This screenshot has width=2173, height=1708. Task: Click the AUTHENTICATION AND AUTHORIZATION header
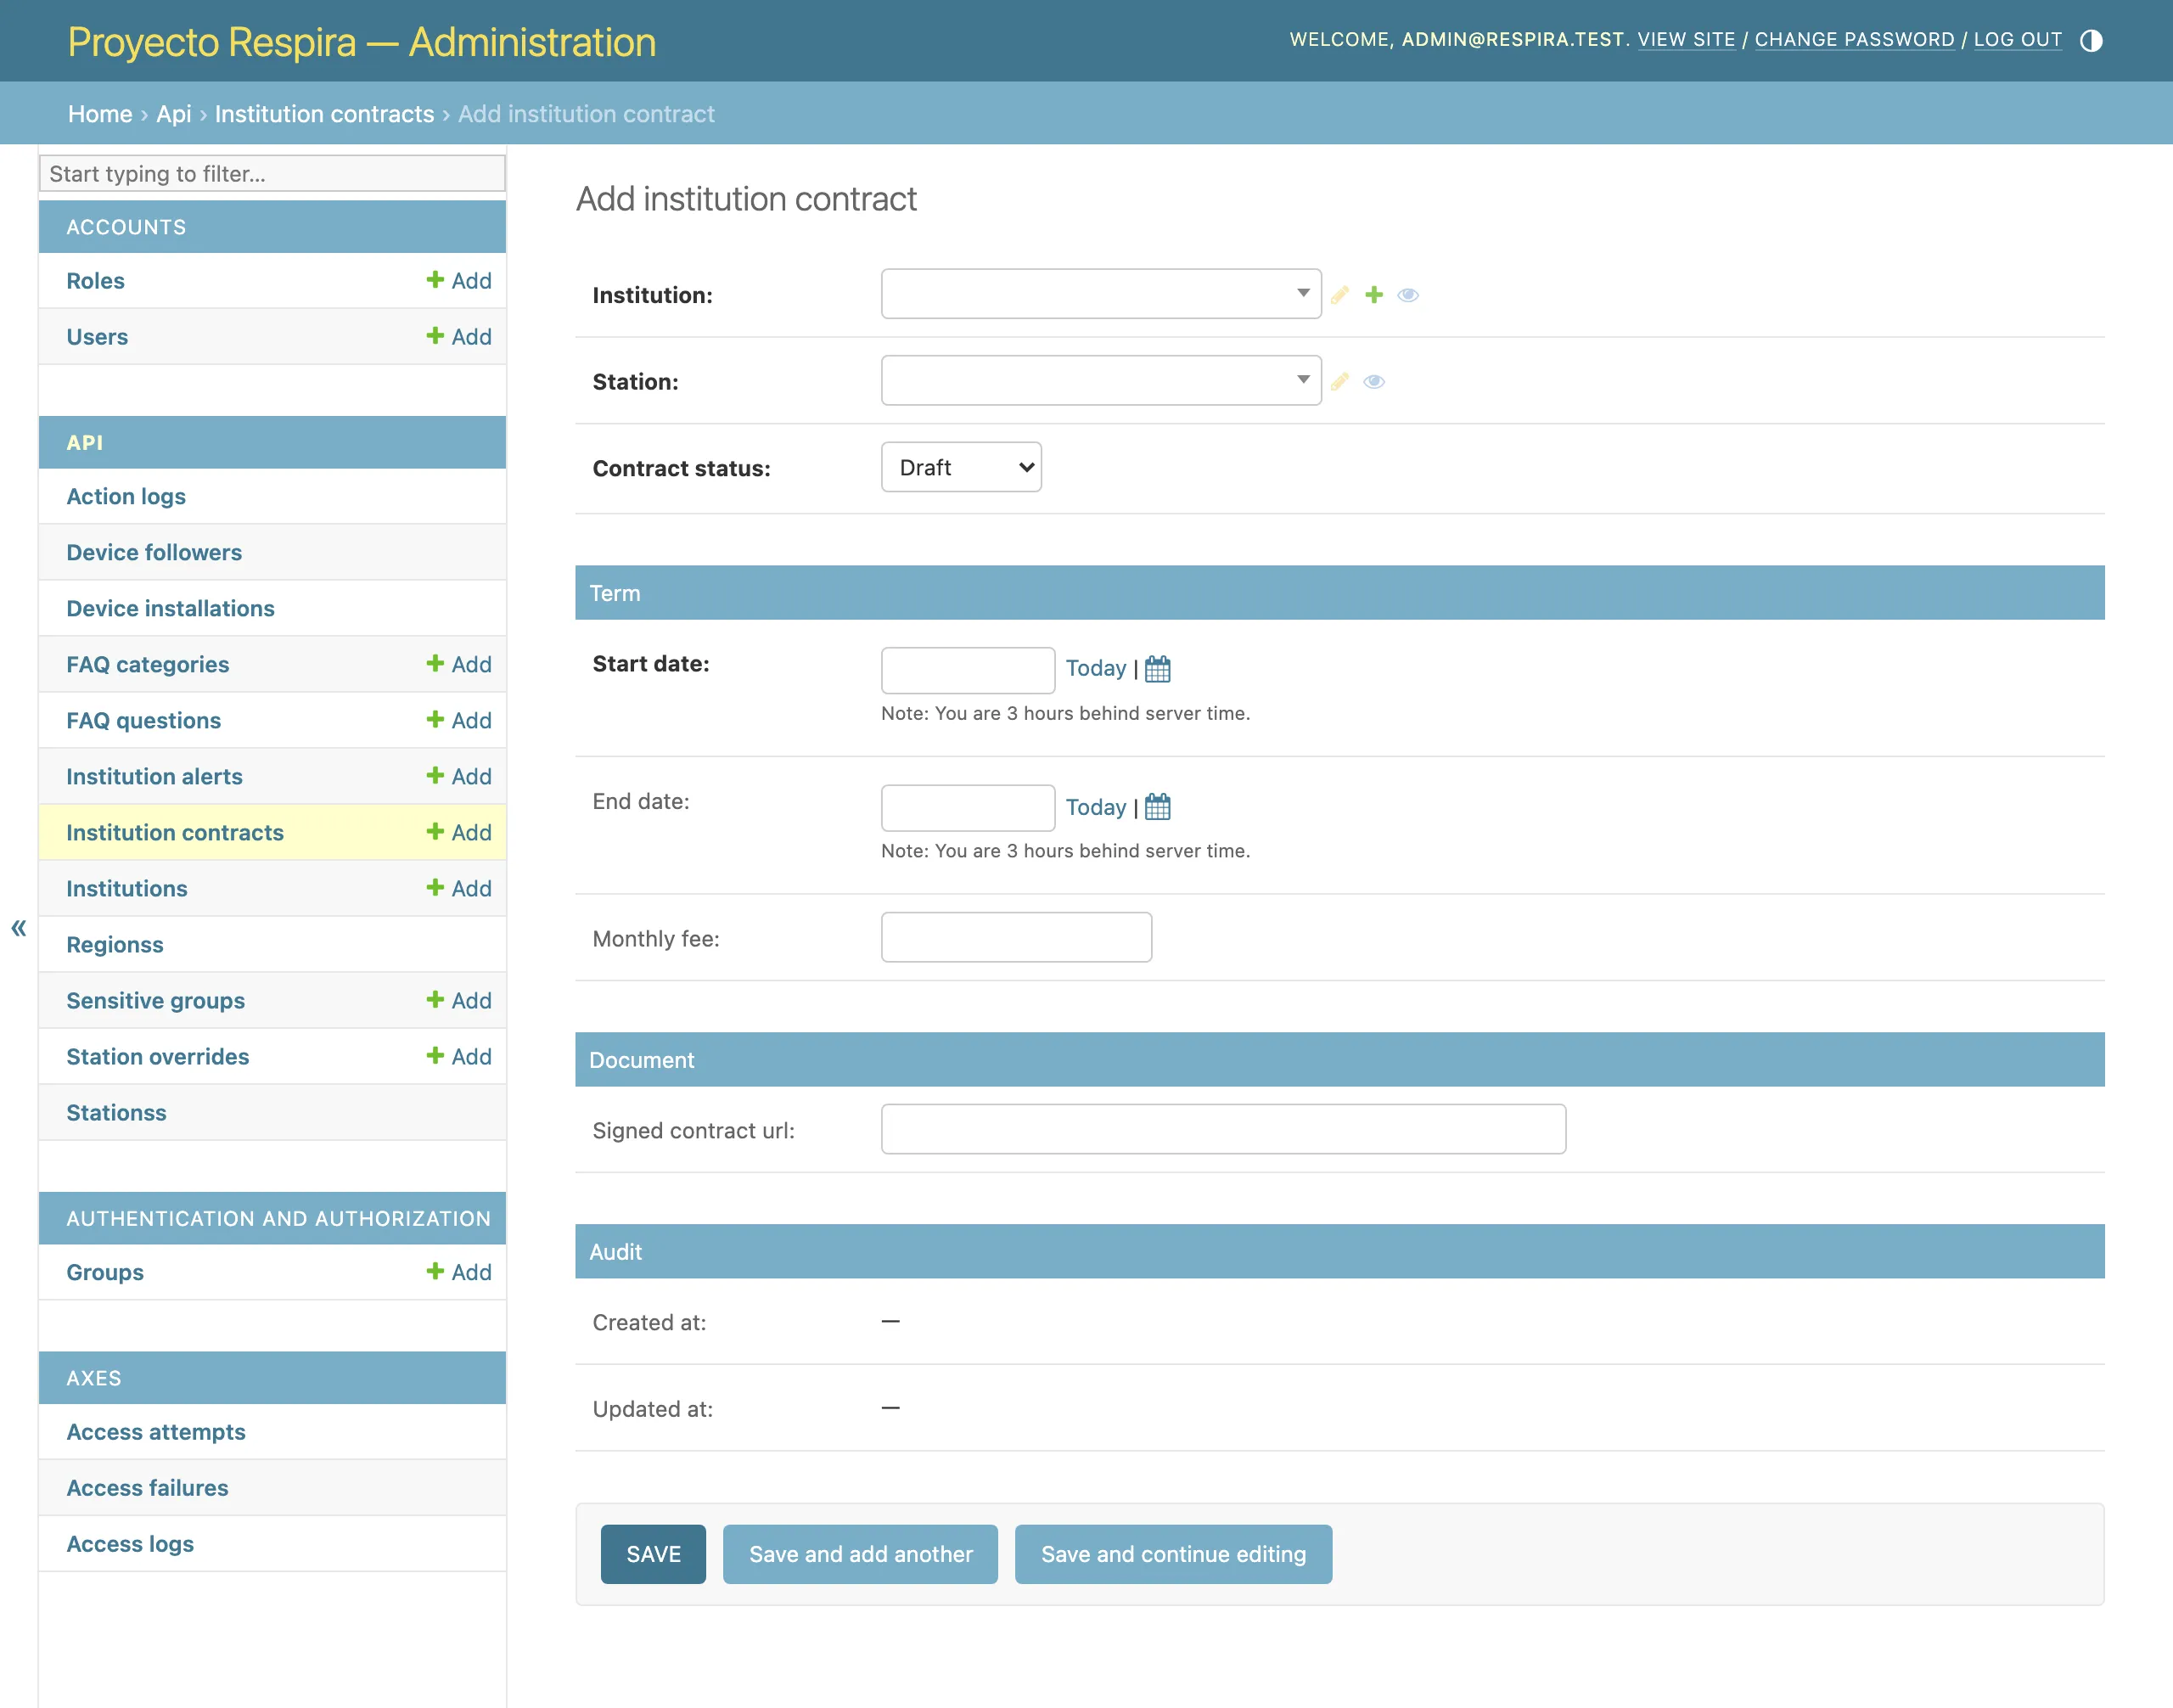click(x=278, y=1218)
